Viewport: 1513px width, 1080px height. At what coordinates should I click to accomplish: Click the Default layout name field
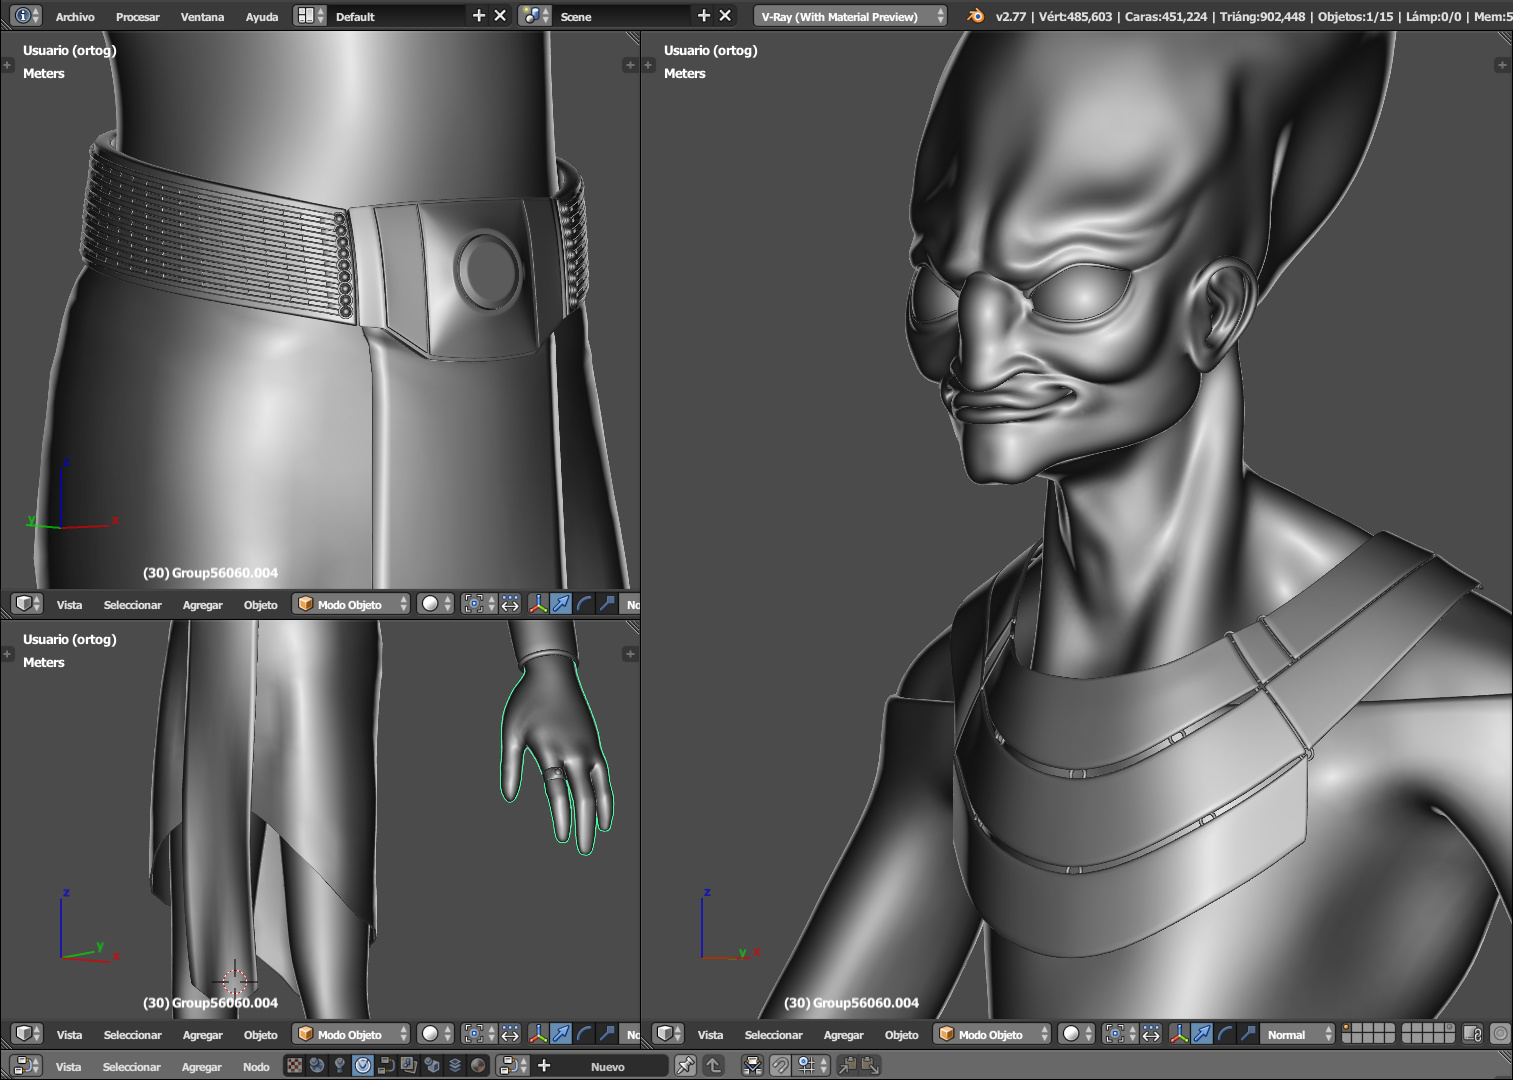coord(398,16)
